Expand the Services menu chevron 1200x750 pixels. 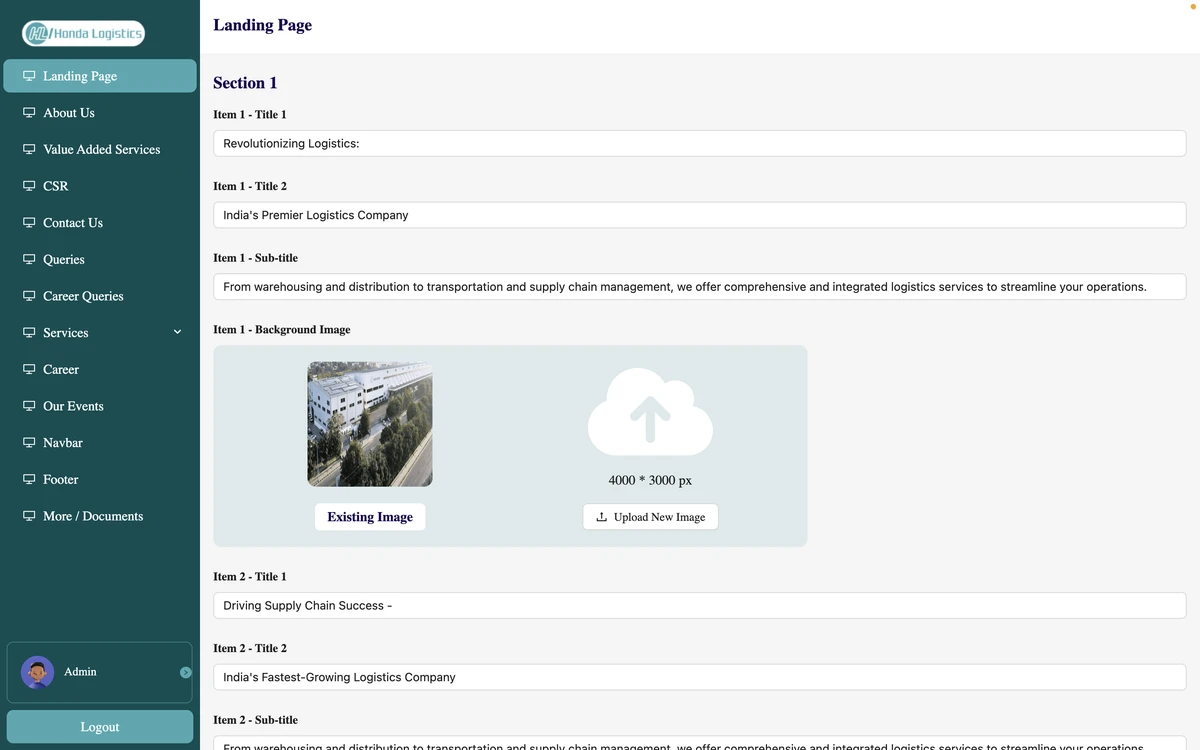(x=176, y=332)
